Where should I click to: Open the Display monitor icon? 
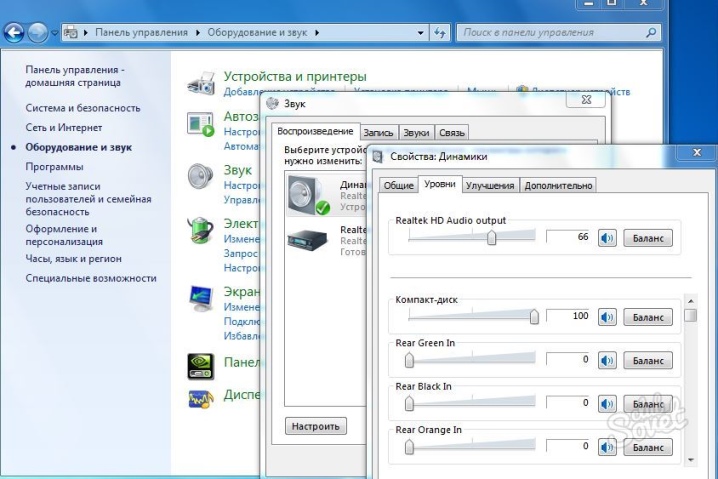(x=201, y=299)
